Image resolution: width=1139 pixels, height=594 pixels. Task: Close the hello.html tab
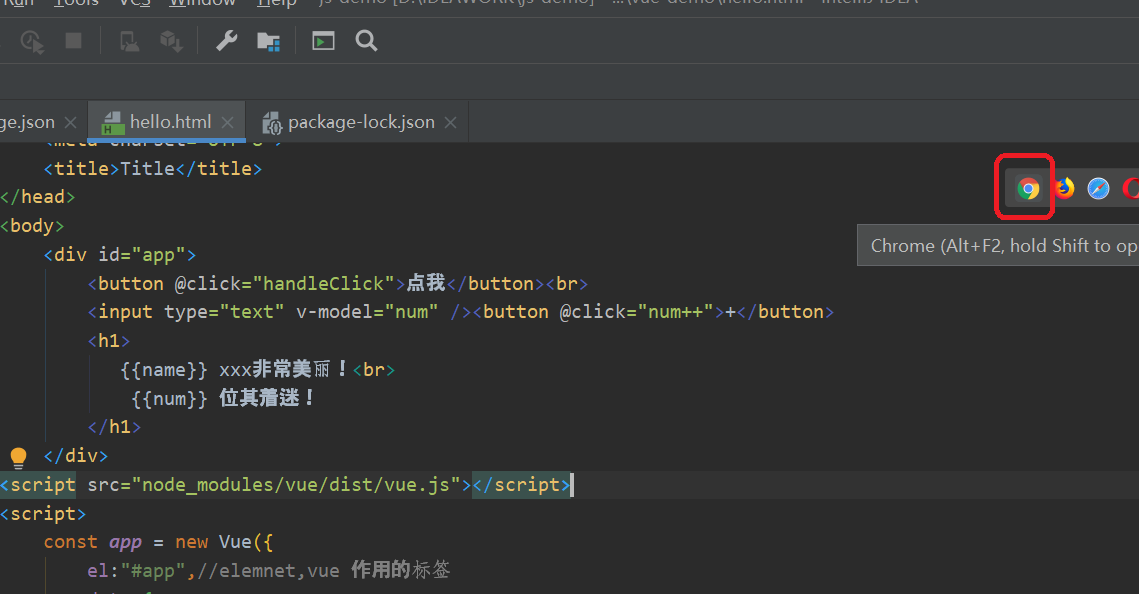click(x=227, y=123)
